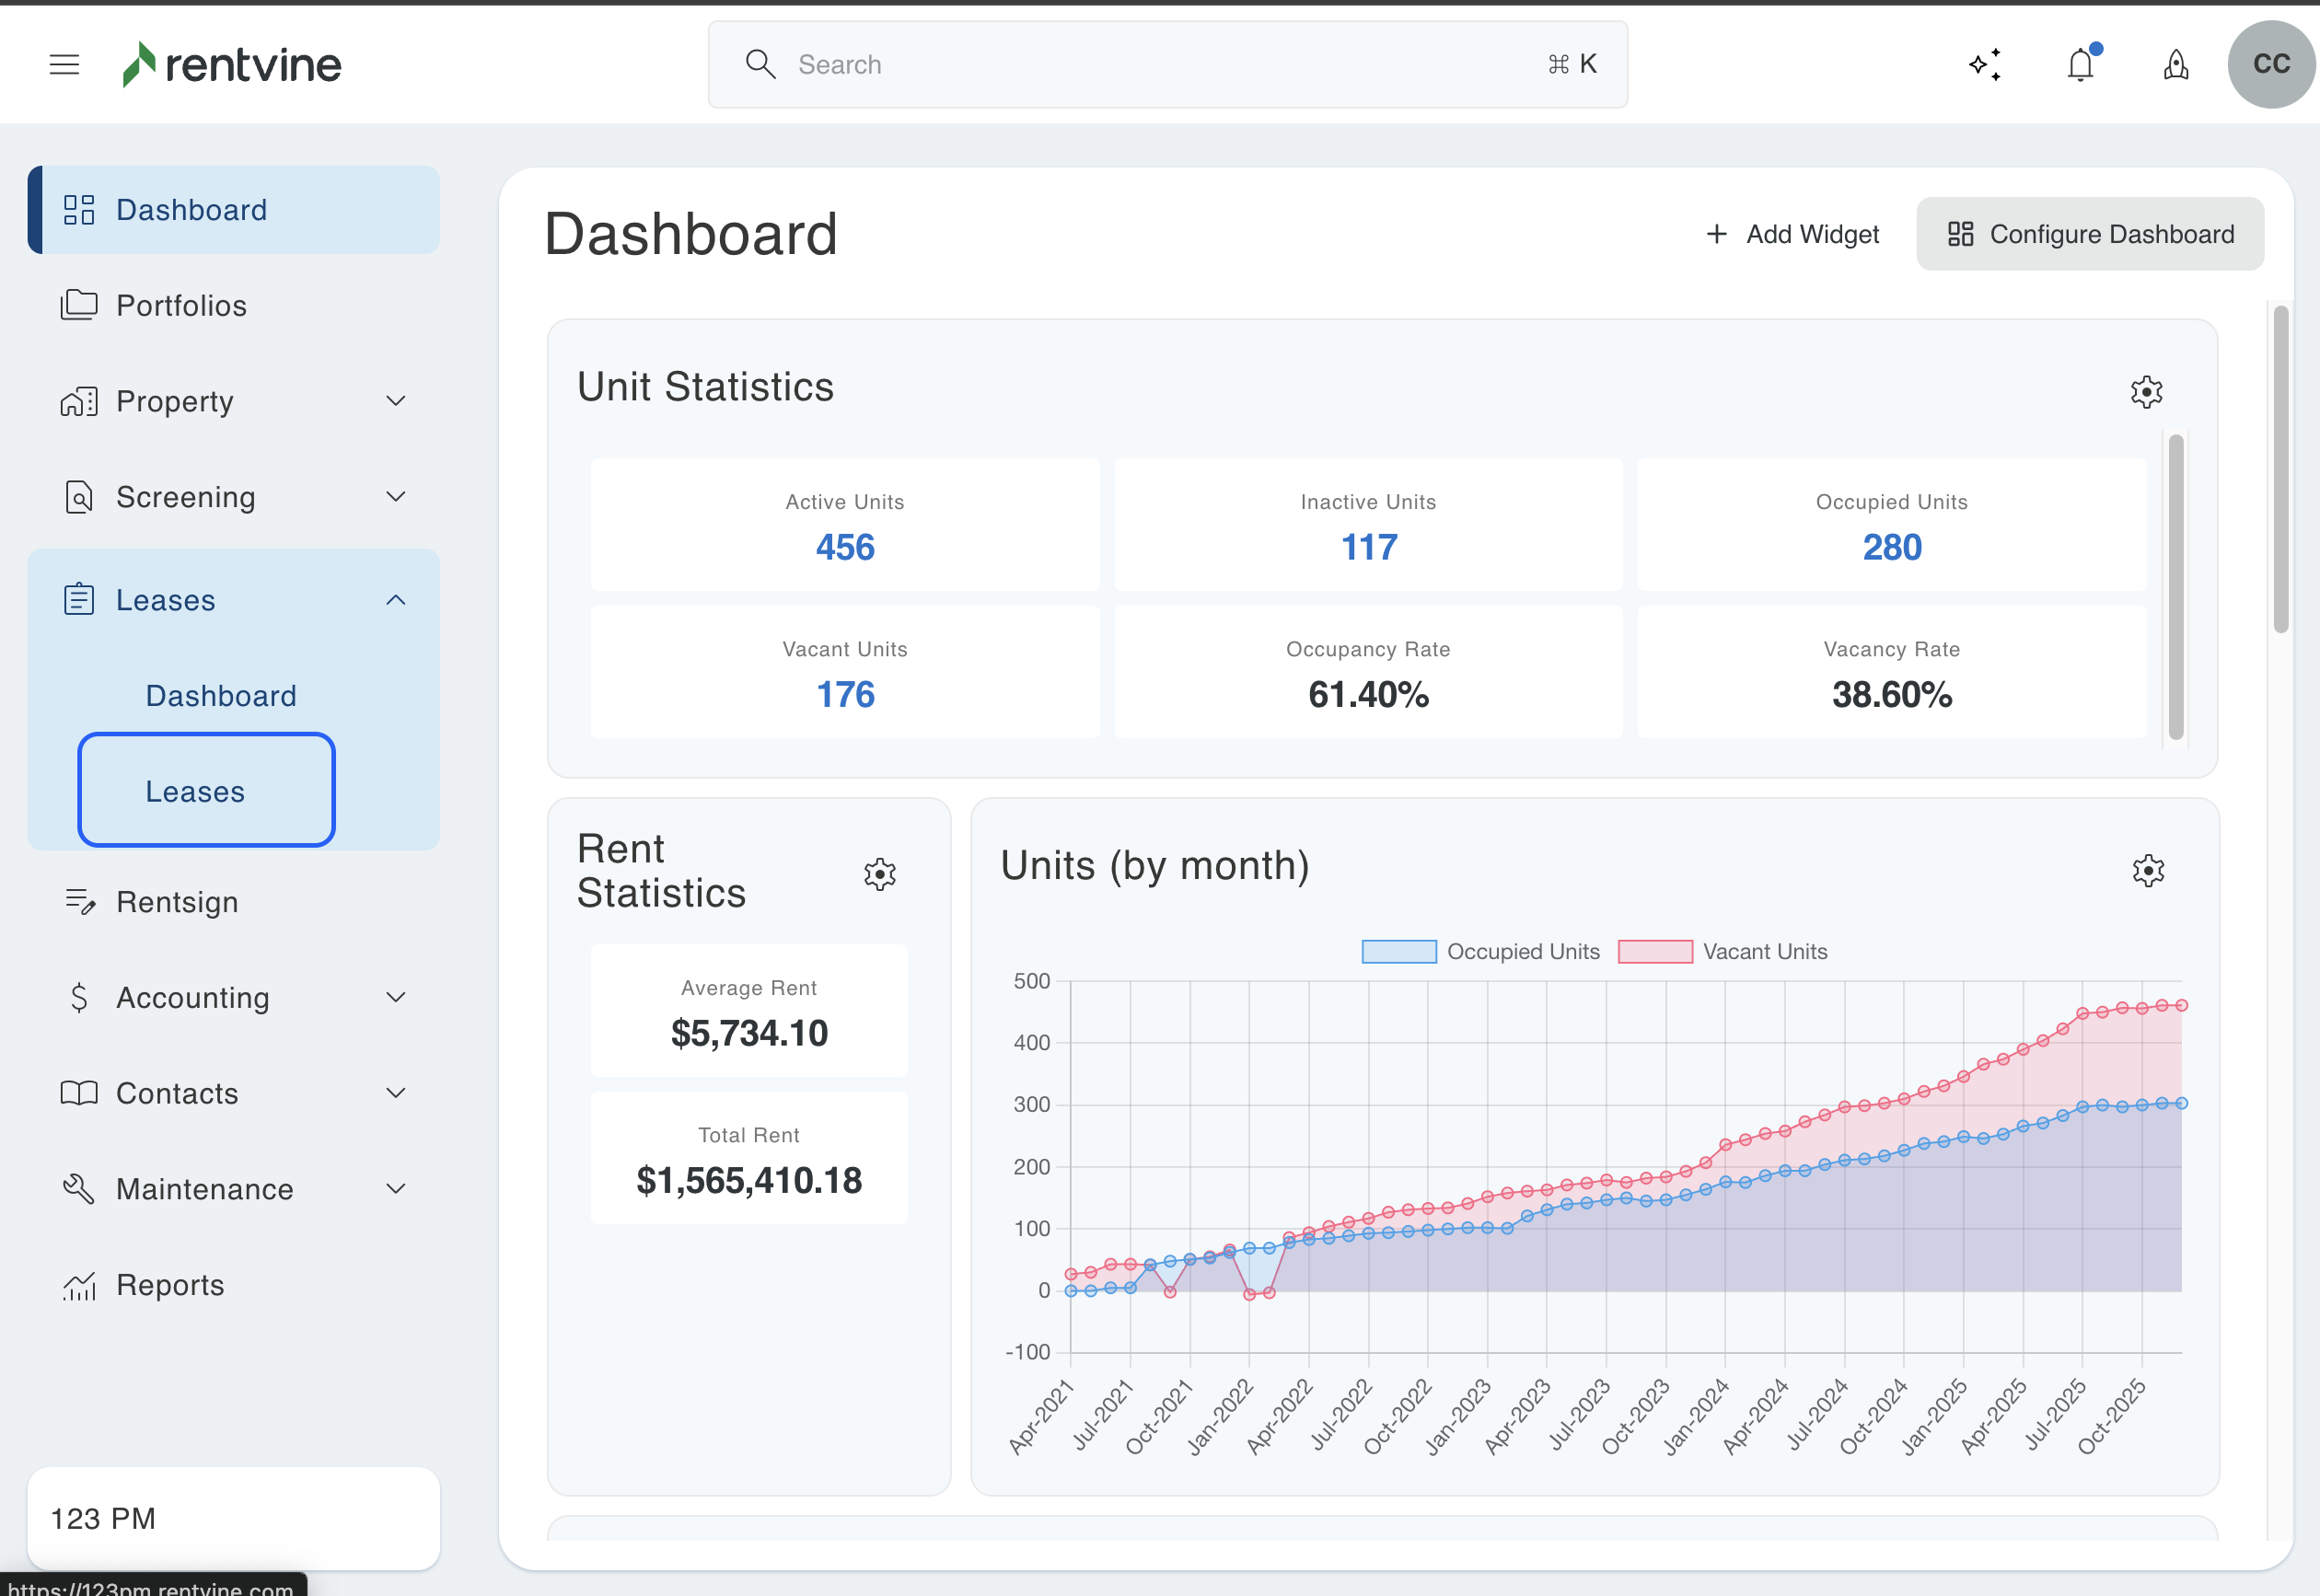
Task: Open Portfolios from the sidebar
Action: point(181,305)
